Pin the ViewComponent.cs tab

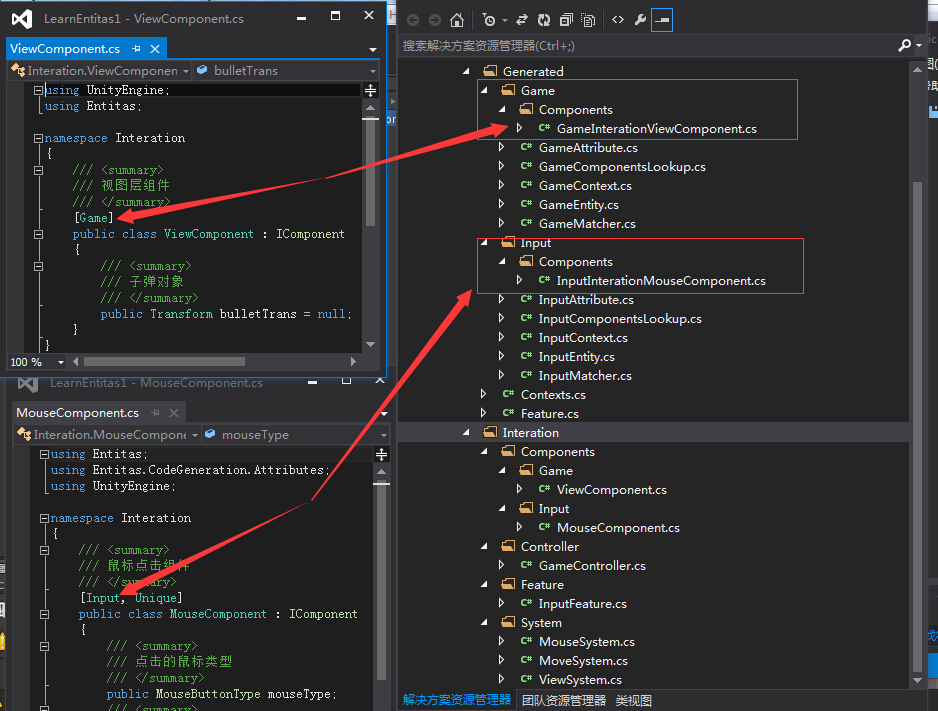pyautogui.click(x=136, y=48)
